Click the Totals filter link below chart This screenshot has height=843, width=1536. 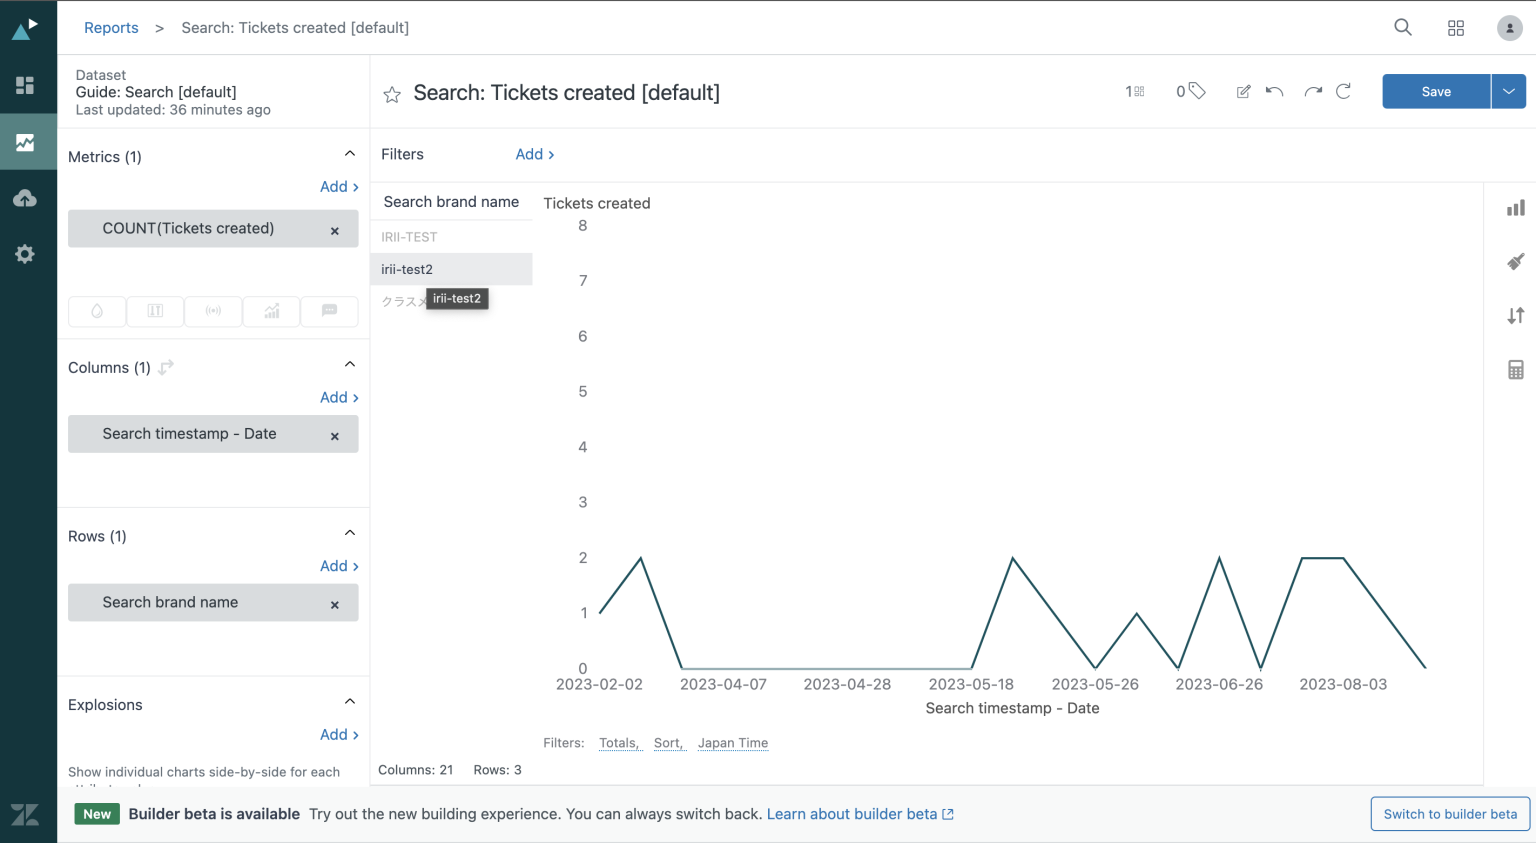(620, 743)
